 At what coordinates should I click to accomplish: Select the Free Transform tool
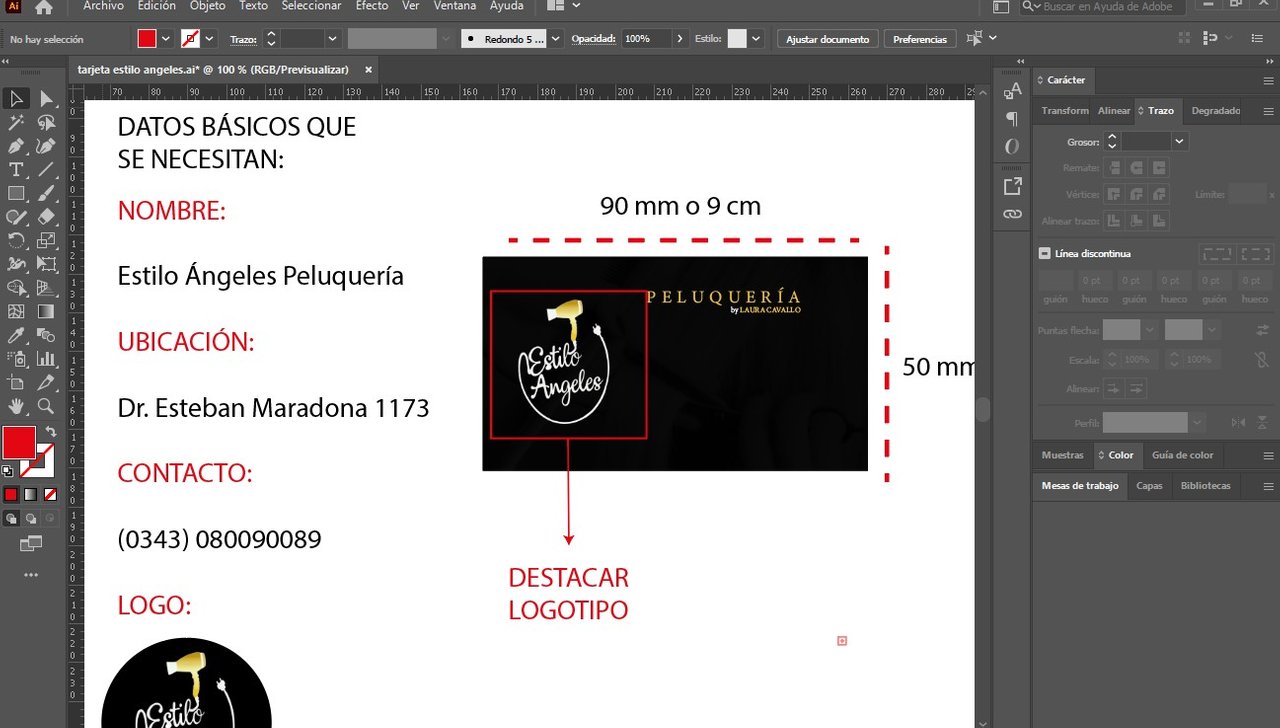pos(46,264)
